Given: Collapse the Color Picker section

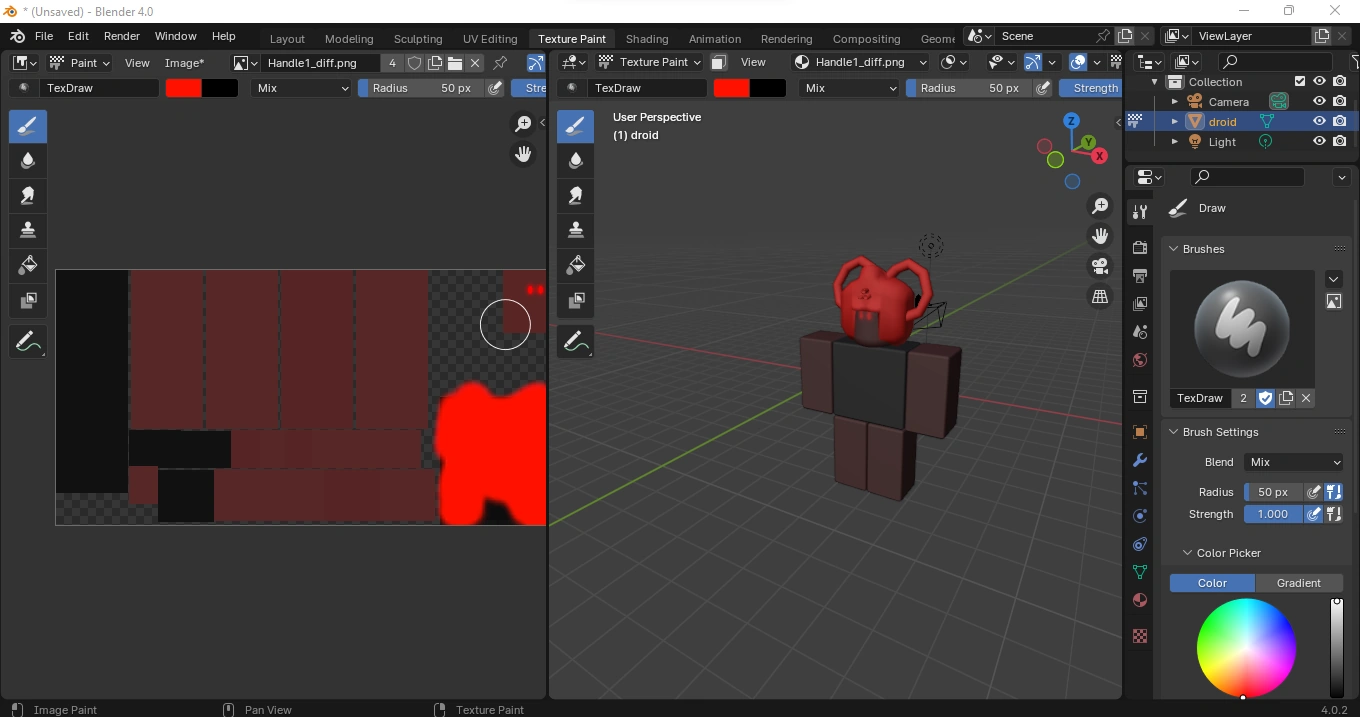Looking at the screenshot, I should coord(1187,552).
